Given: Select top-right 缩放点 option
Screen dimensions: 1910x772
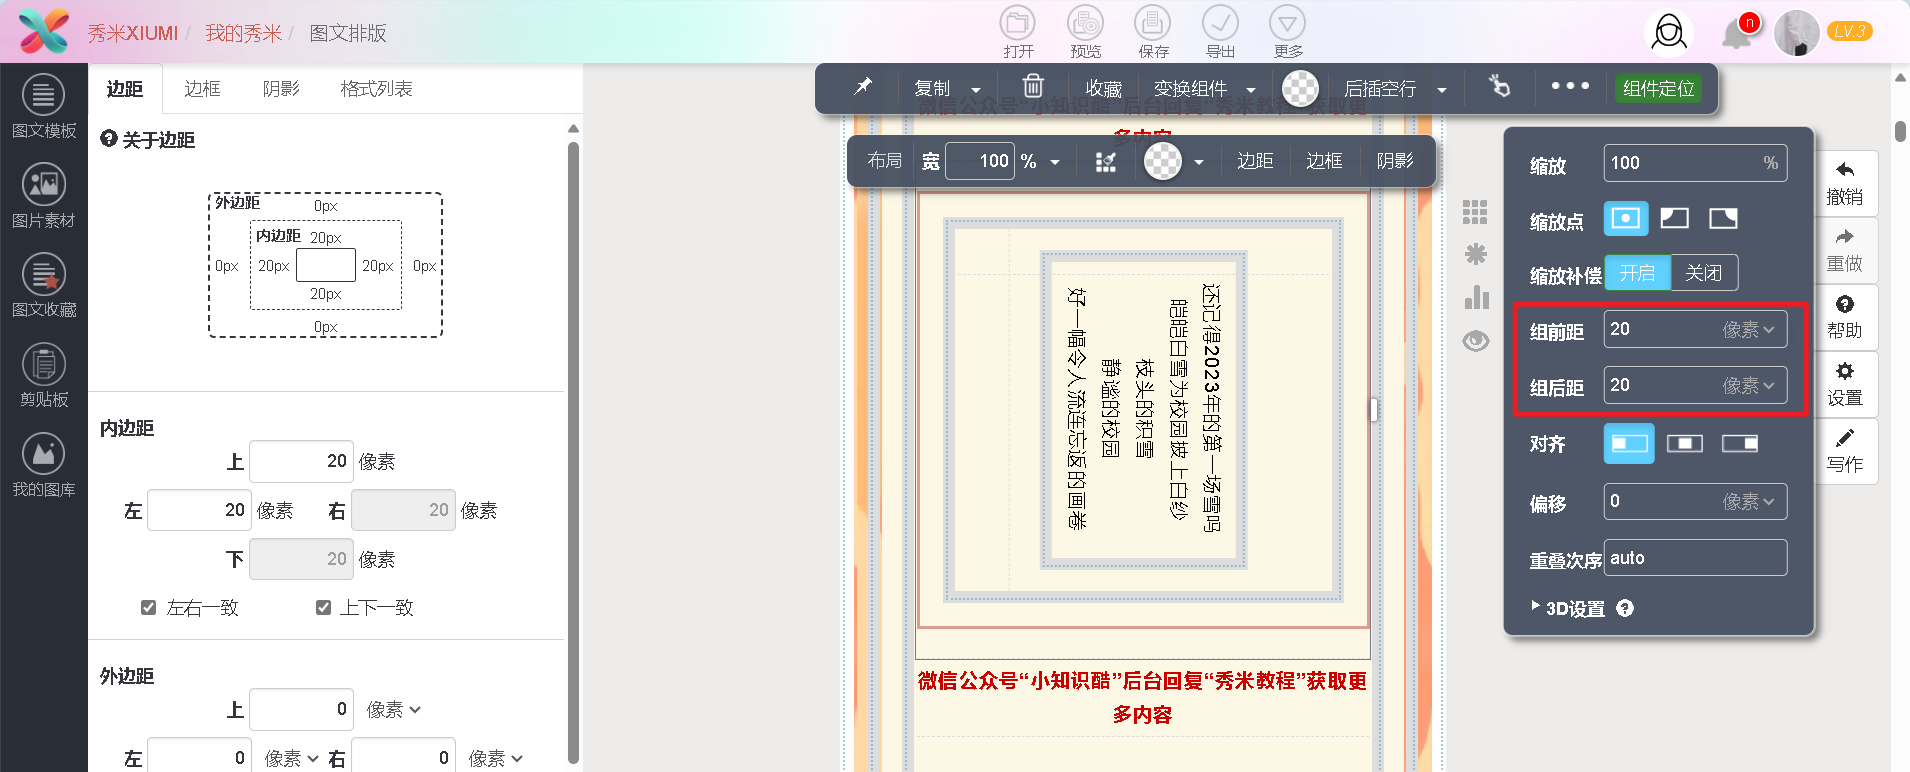Looking at the screenshot, I should pyautogui.click(x=1723, y=218).
